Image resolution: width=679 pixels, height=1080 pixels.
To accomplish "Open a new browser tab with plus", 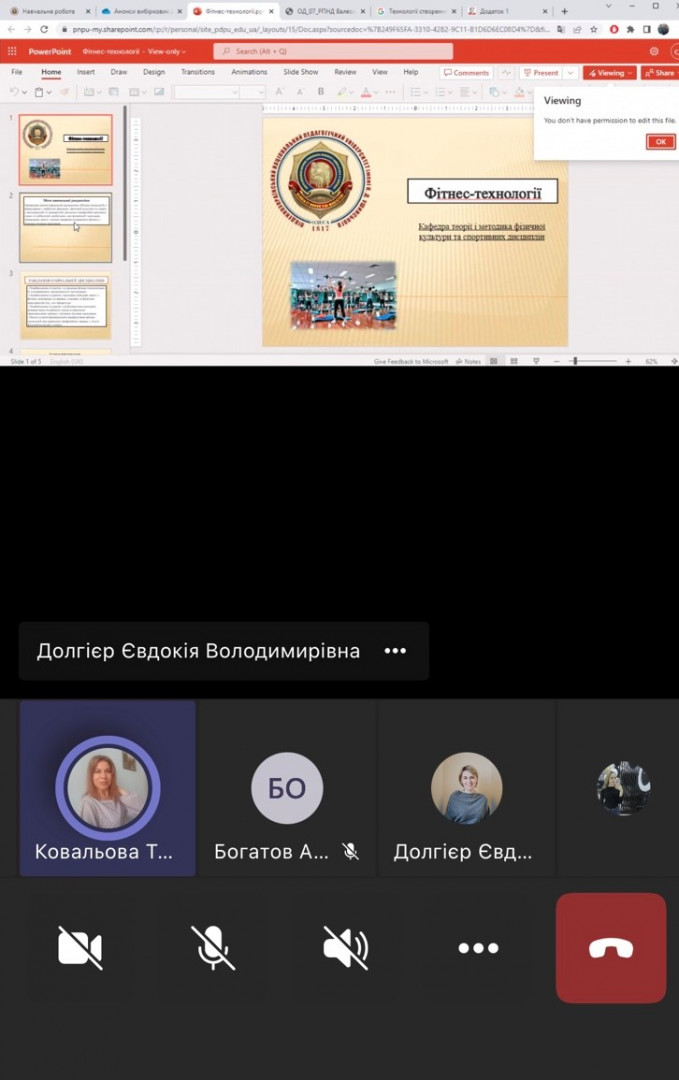I will tap(565, 11).
